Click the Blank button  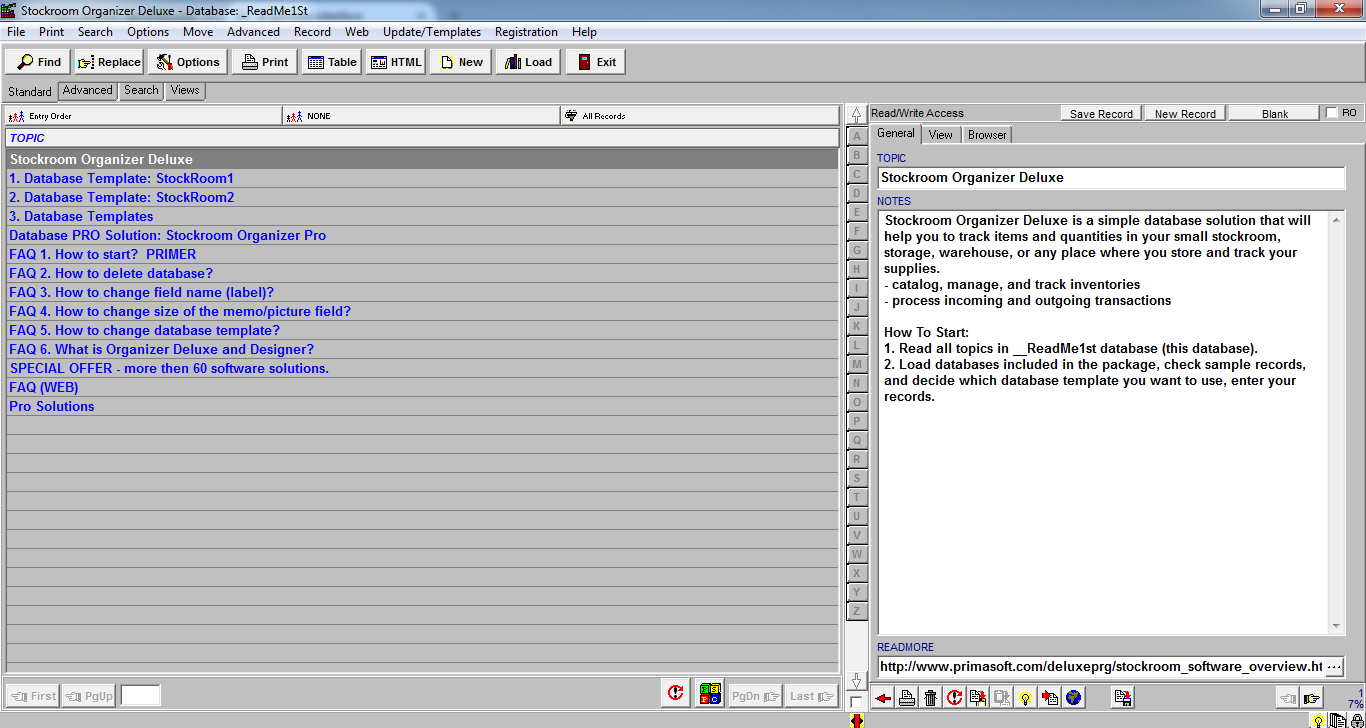[1275, 114]
